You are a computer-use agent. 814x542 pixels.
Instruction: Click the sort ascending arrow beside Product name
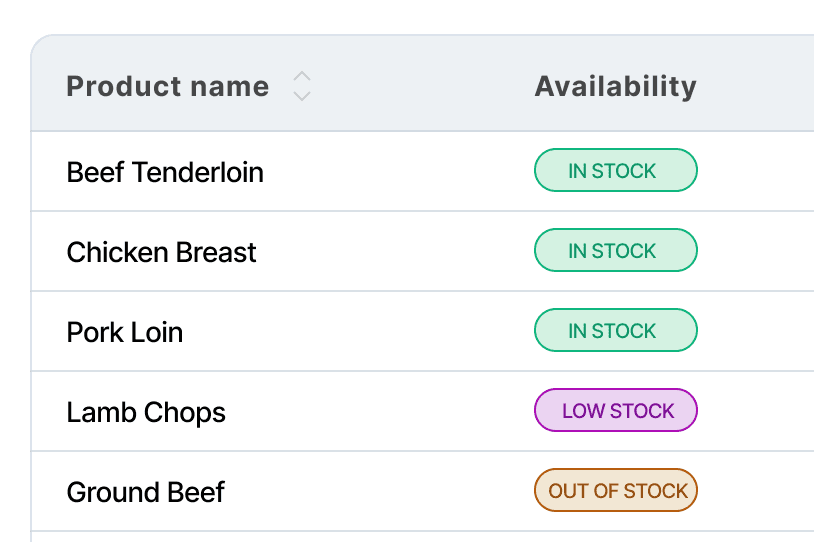(x=302, y=77)
